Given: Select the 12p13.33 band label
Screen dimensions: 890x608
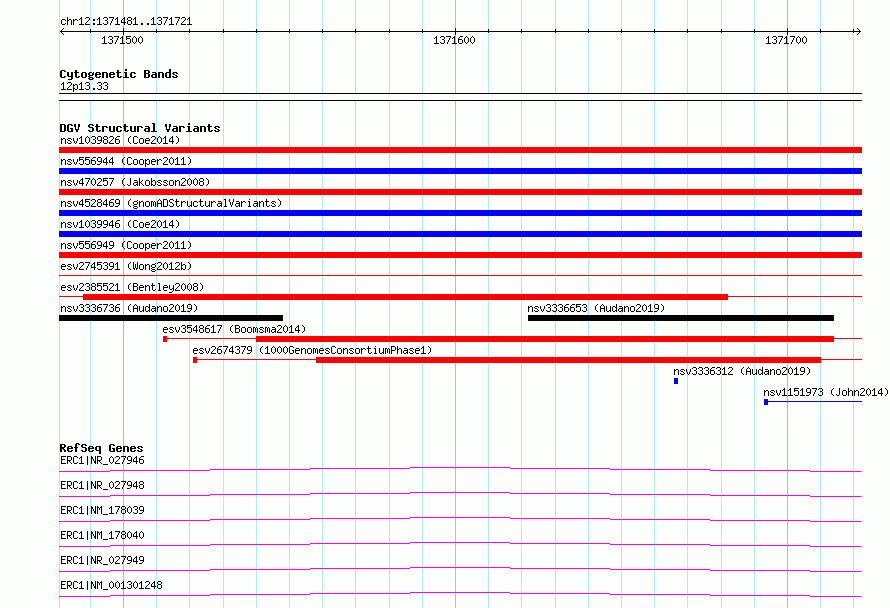Looking at the screenshot, I should coord(84,86).
